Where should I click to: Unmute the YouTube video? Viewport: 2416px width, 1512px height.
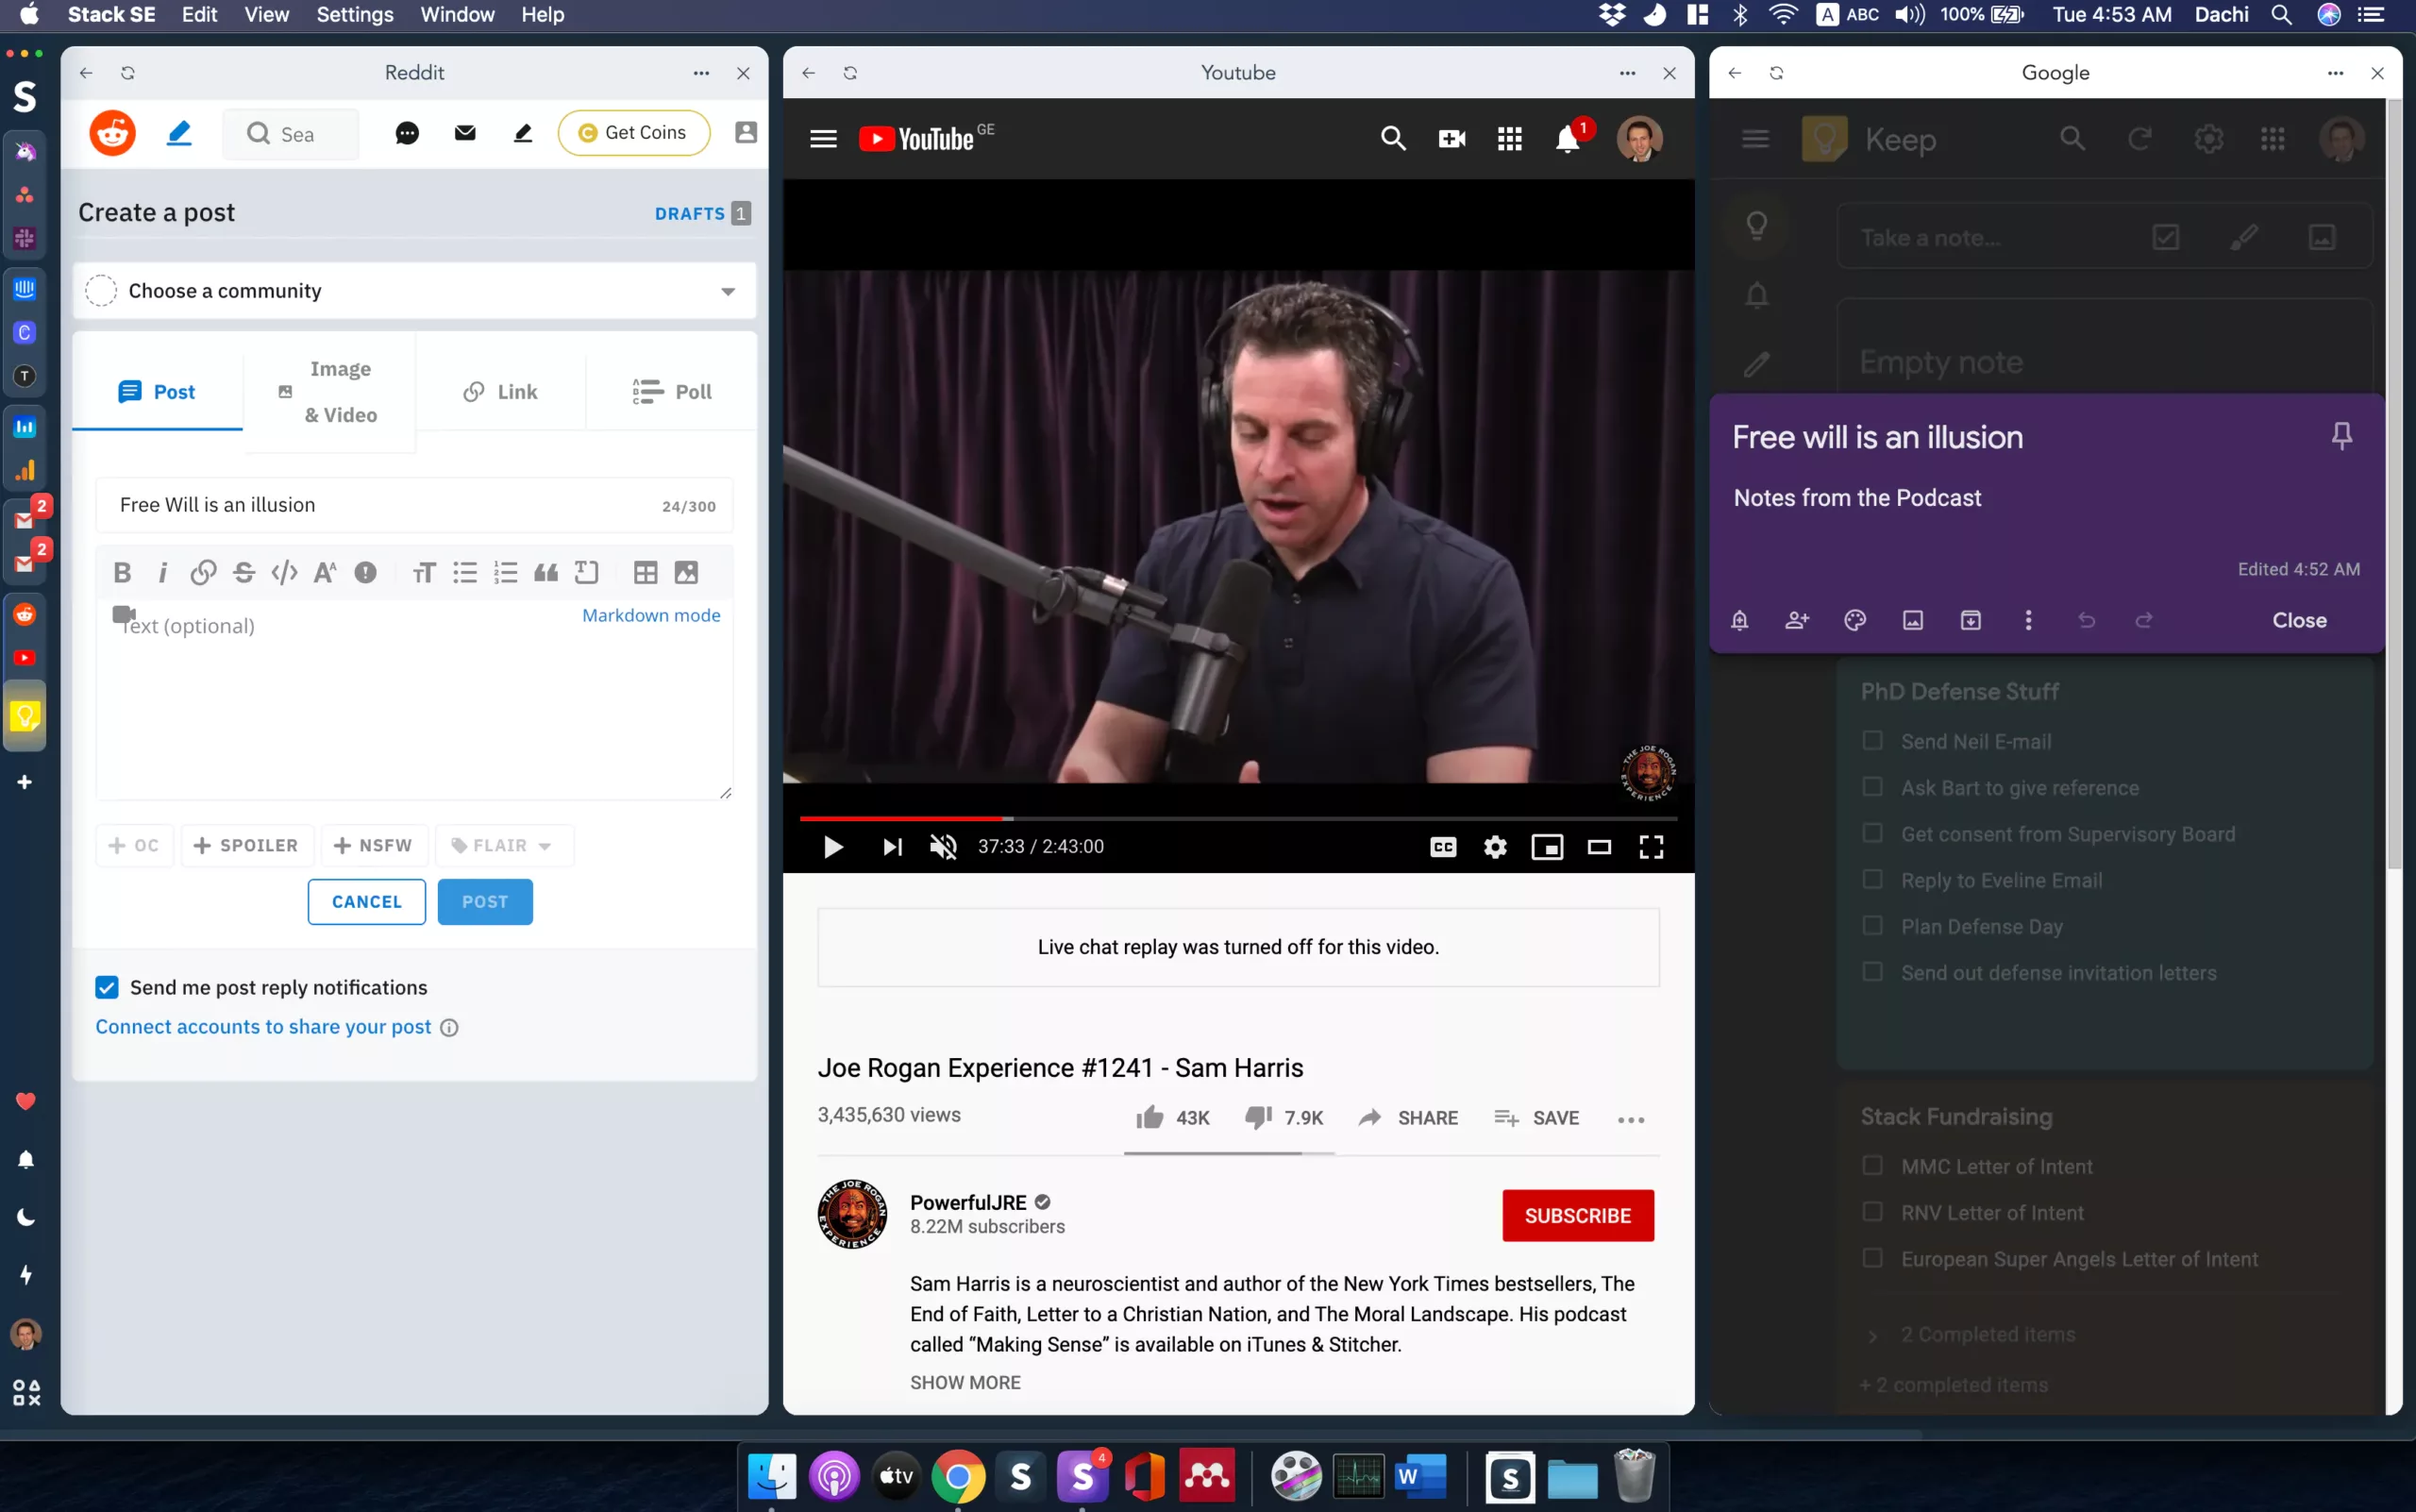[x=943, y=847]
